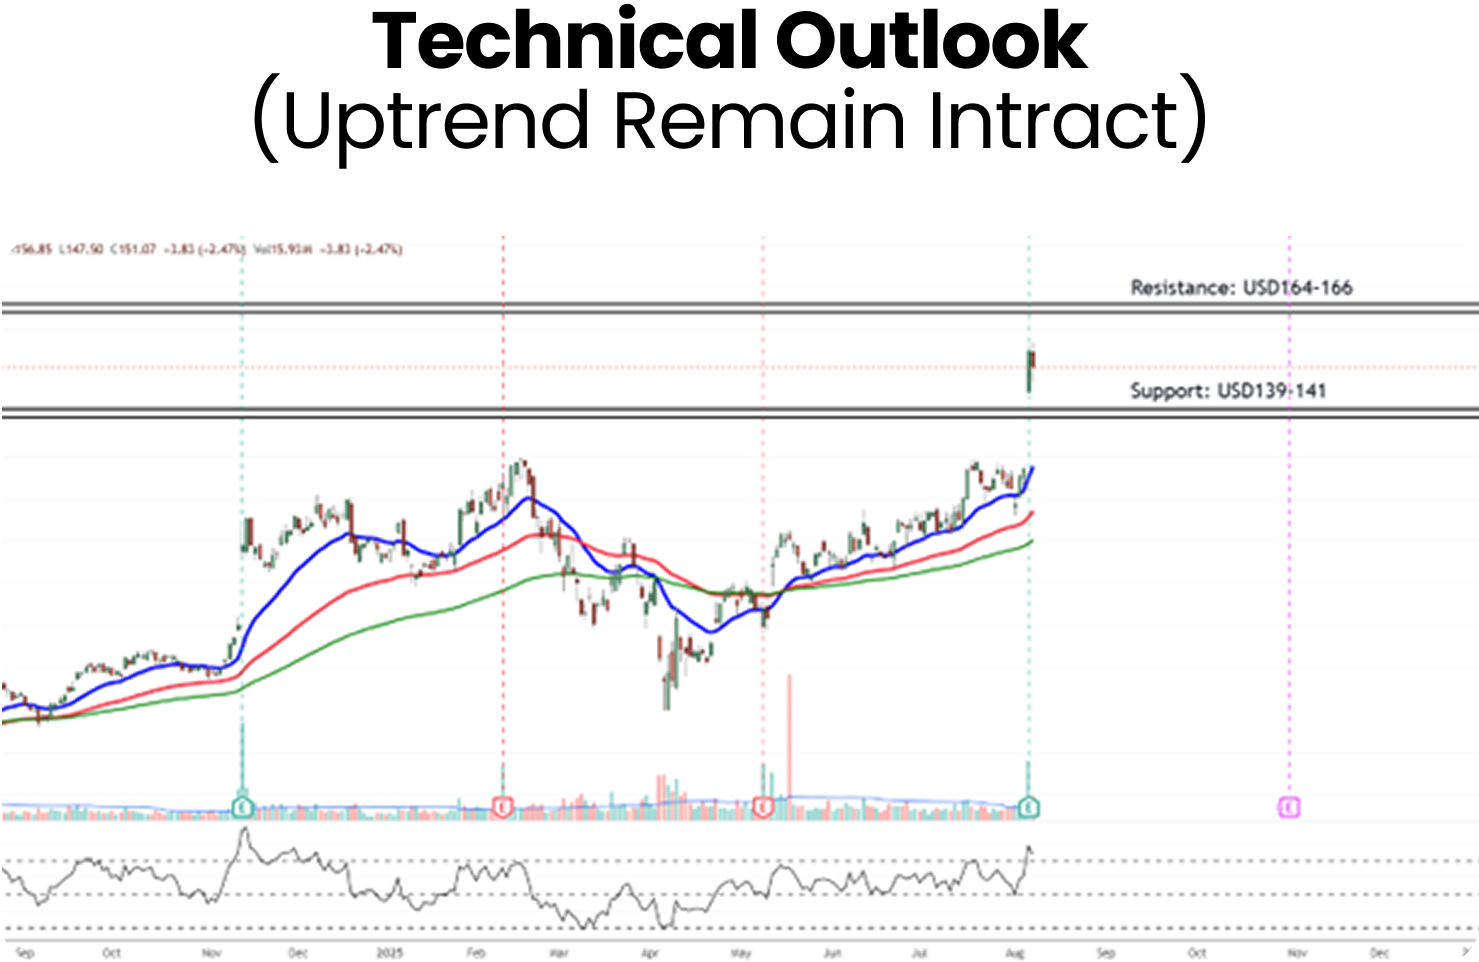Select the Resistance: USD164-166 text label
Screen dimensions: 1479x962
coord(1241,288)
